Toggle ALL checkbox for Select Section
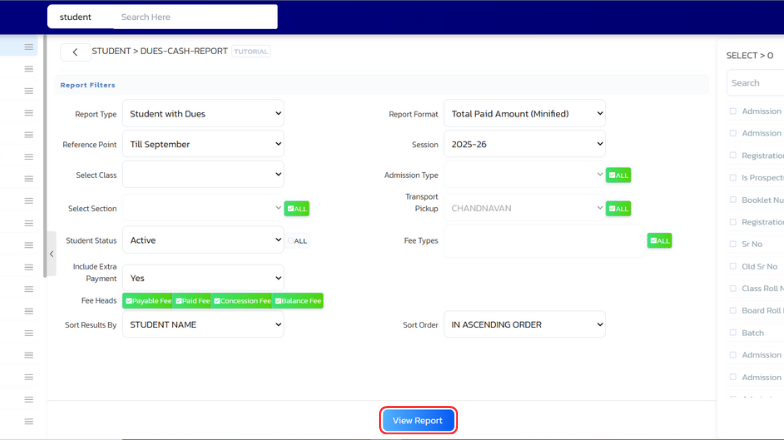This screenshot has height=440, width=784. pyautogui.click(x=297, y=209)
